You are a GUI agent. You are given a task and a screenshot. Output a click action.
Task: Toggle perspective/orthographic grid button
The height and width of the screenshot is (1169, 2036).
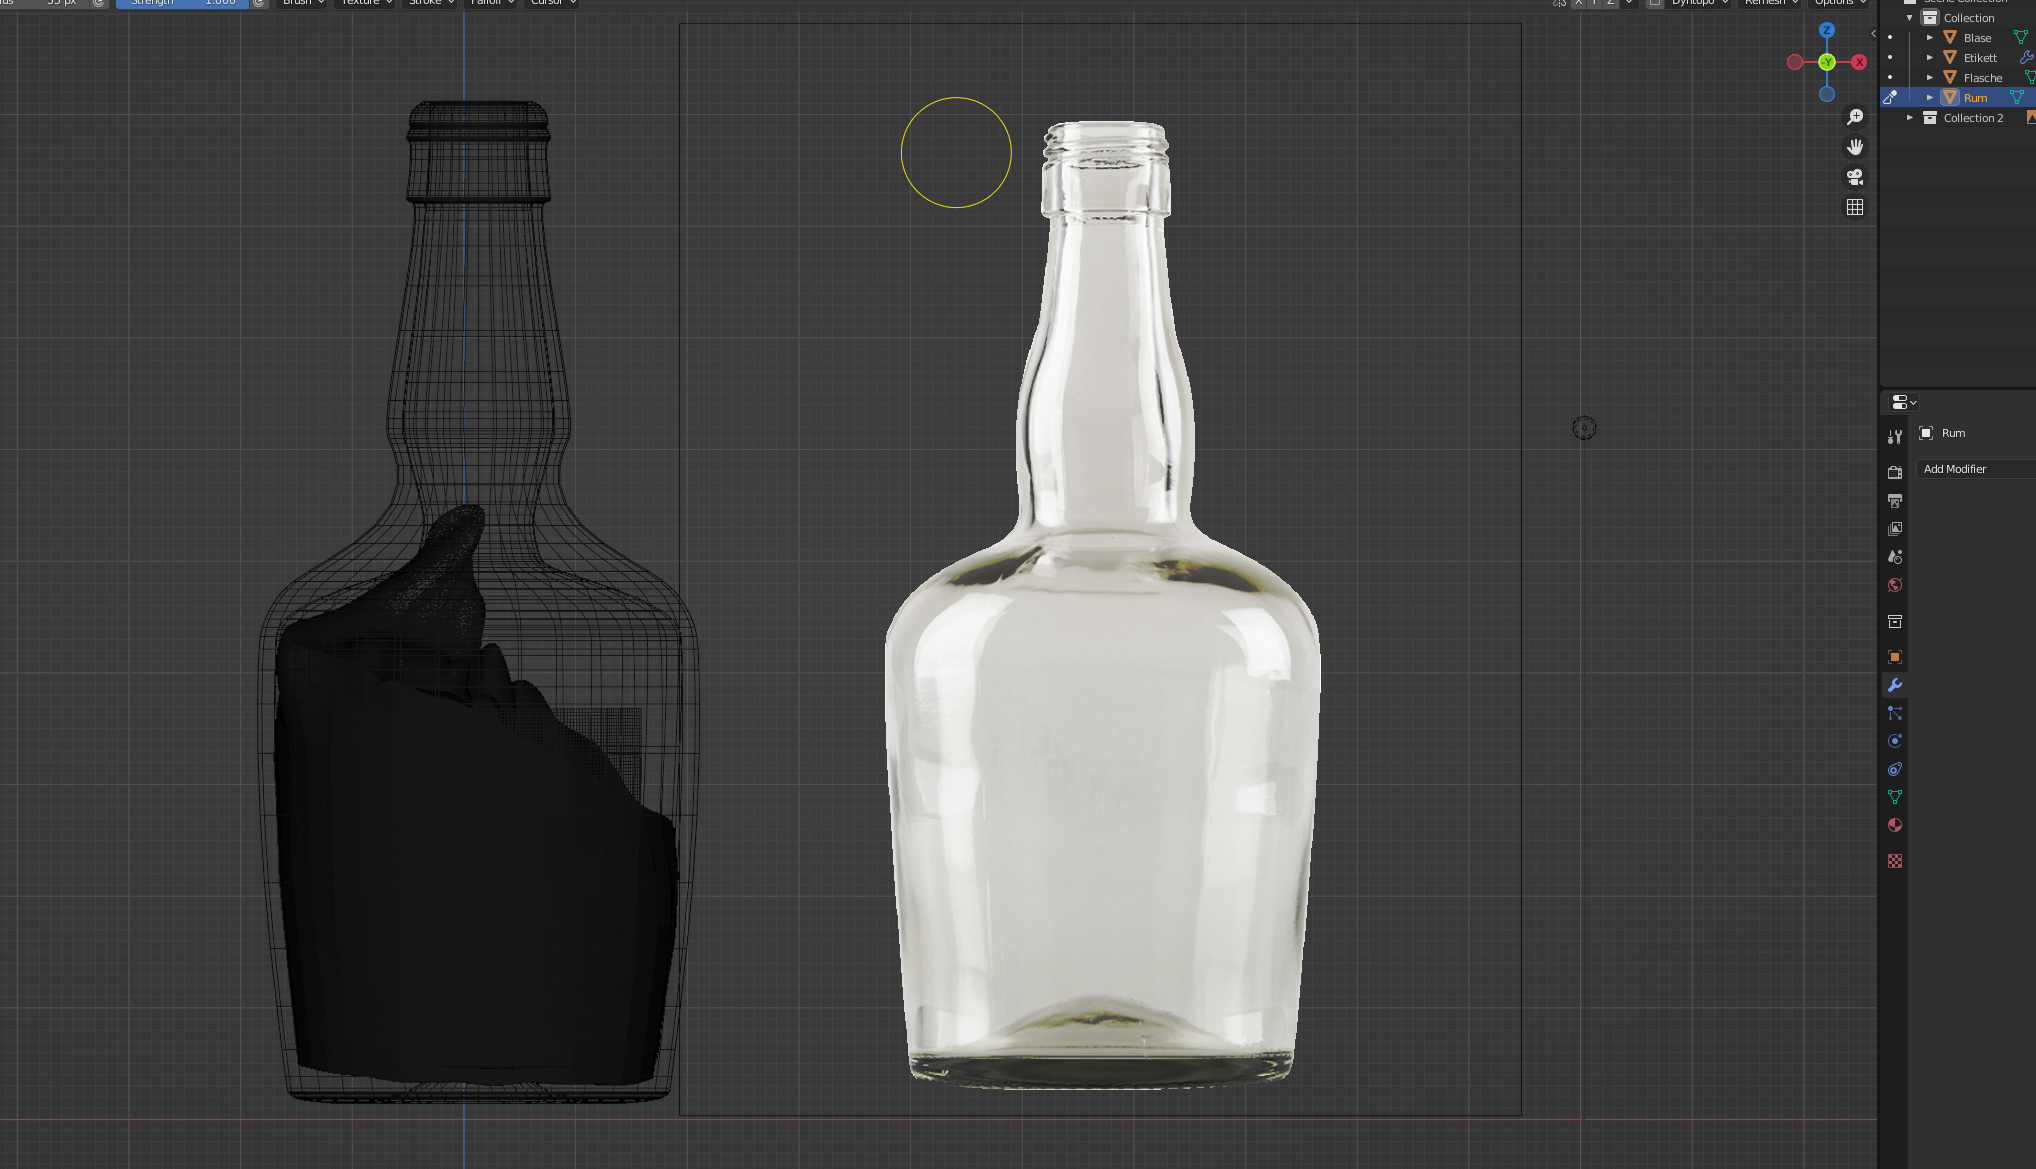point(1855,207)
